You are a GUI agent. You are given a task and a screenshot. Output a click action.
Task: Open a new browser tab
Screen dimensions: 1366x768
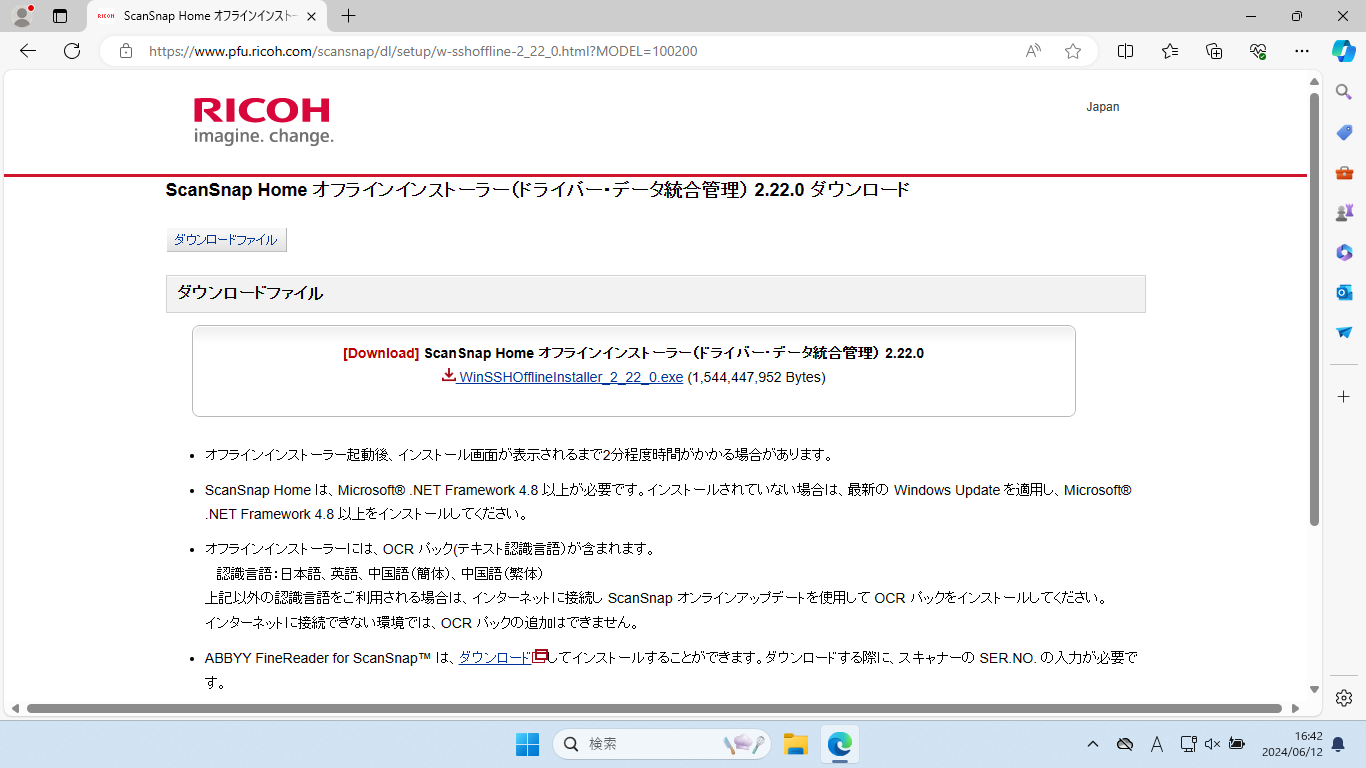point(348,16)
